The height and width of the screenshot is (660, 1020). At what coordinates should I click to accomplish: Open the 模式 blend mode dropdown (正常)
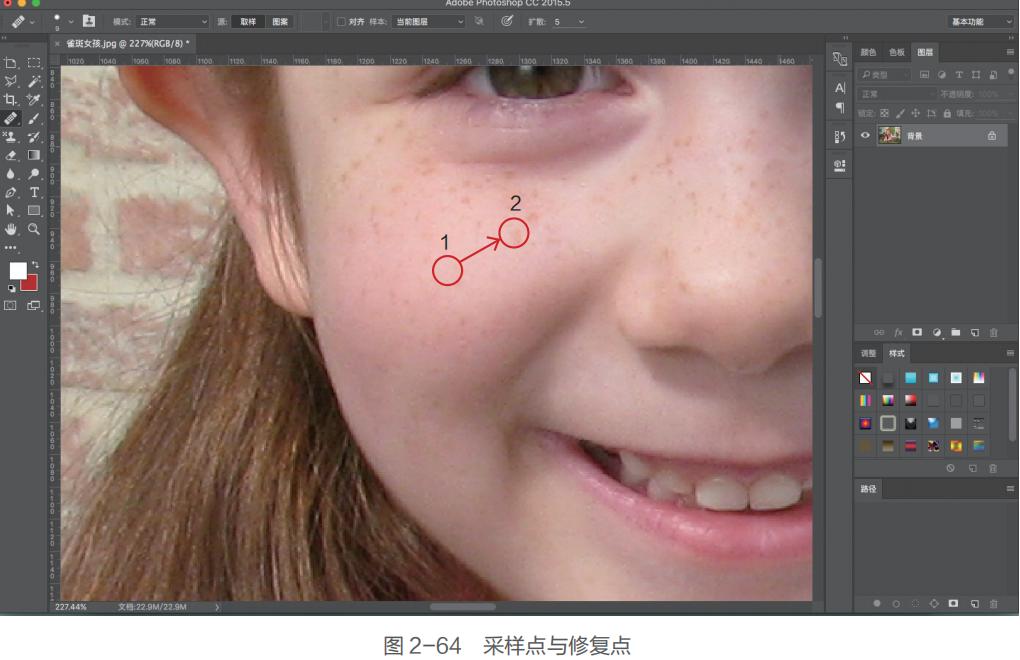pos(172,21)
